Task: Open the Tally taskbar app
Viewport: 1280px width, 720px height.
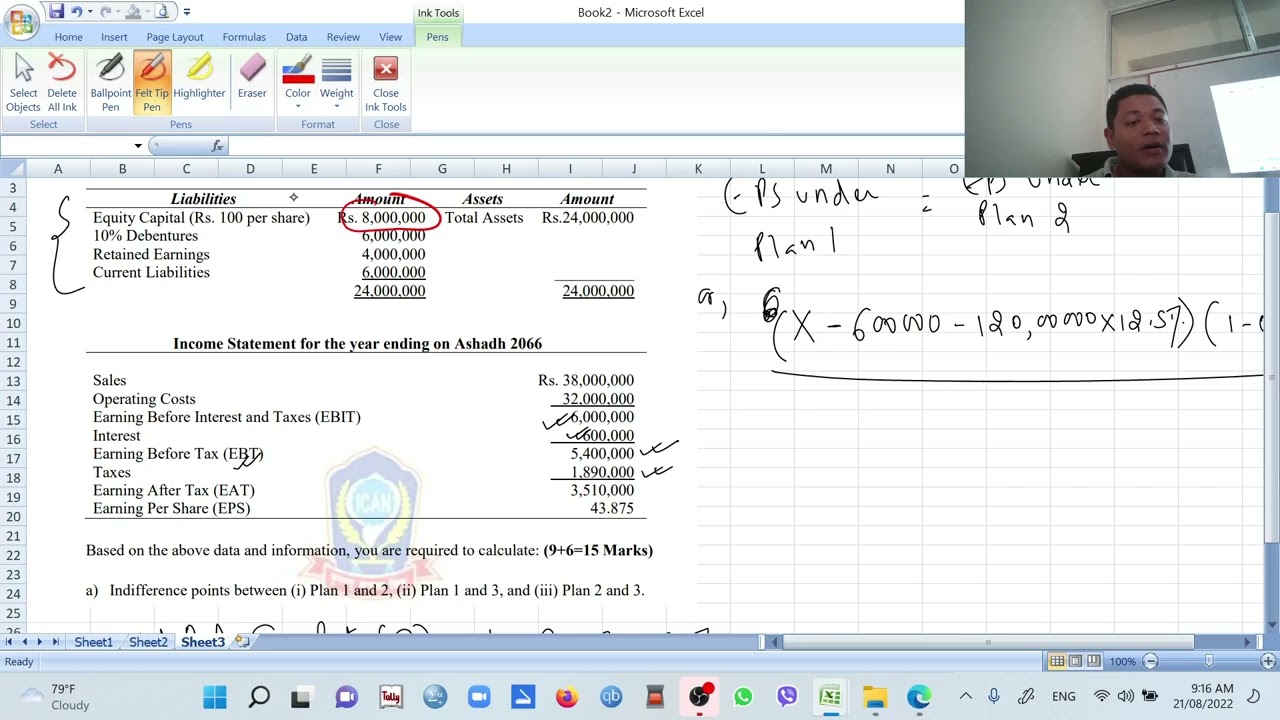Action: [x=391, y=697]
